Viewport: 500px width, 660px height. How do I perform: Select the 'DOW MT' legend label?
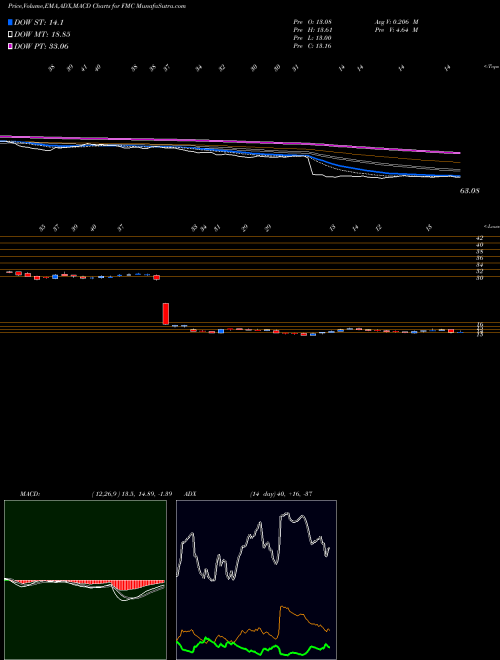(x=42, y=34)
